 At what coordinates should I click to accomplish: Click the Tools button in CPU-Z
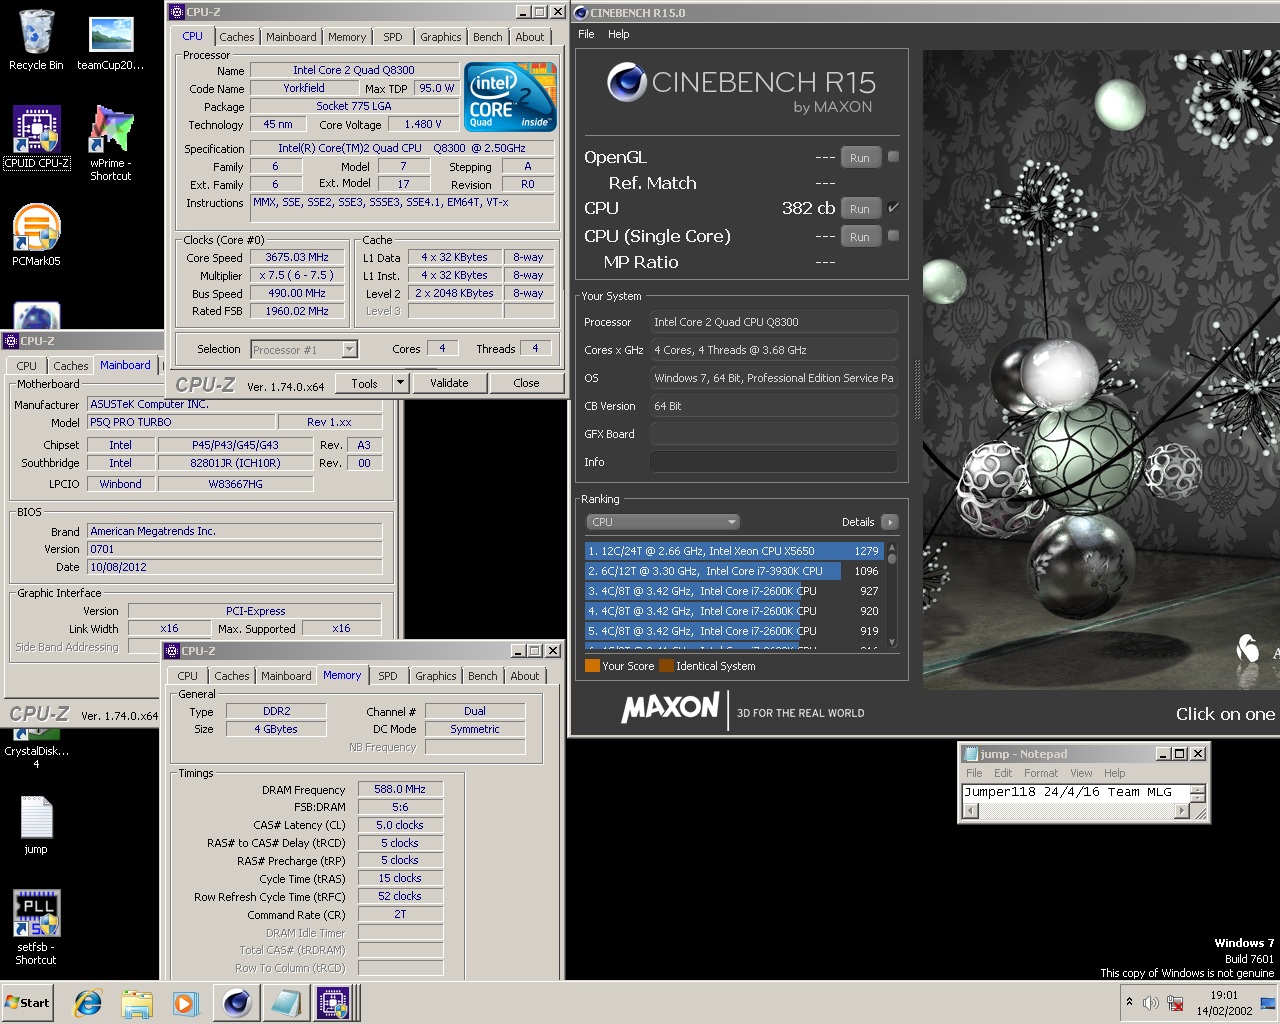click(x=365, y=383)
